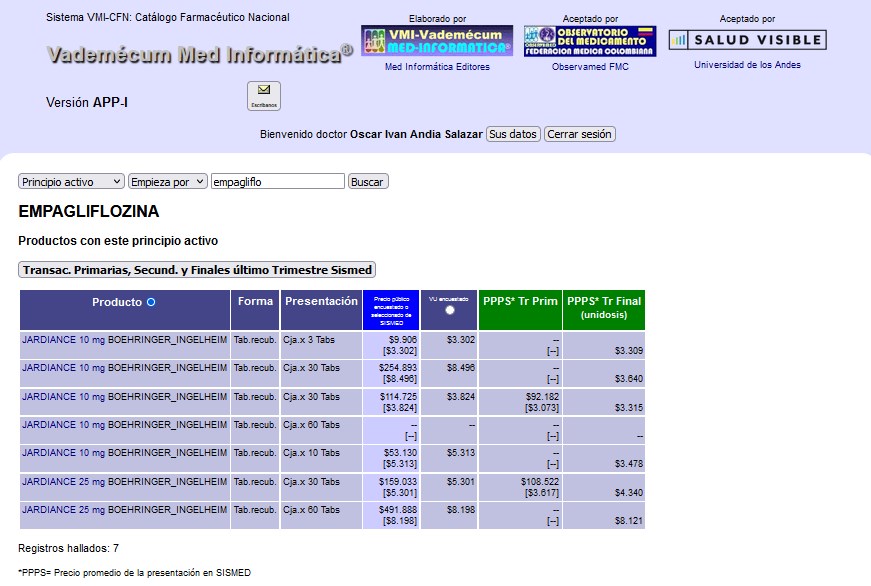Viewport: 871px width, 586px height.
Task: Click Cerrar sesión to log out
Action: [580, 134]
